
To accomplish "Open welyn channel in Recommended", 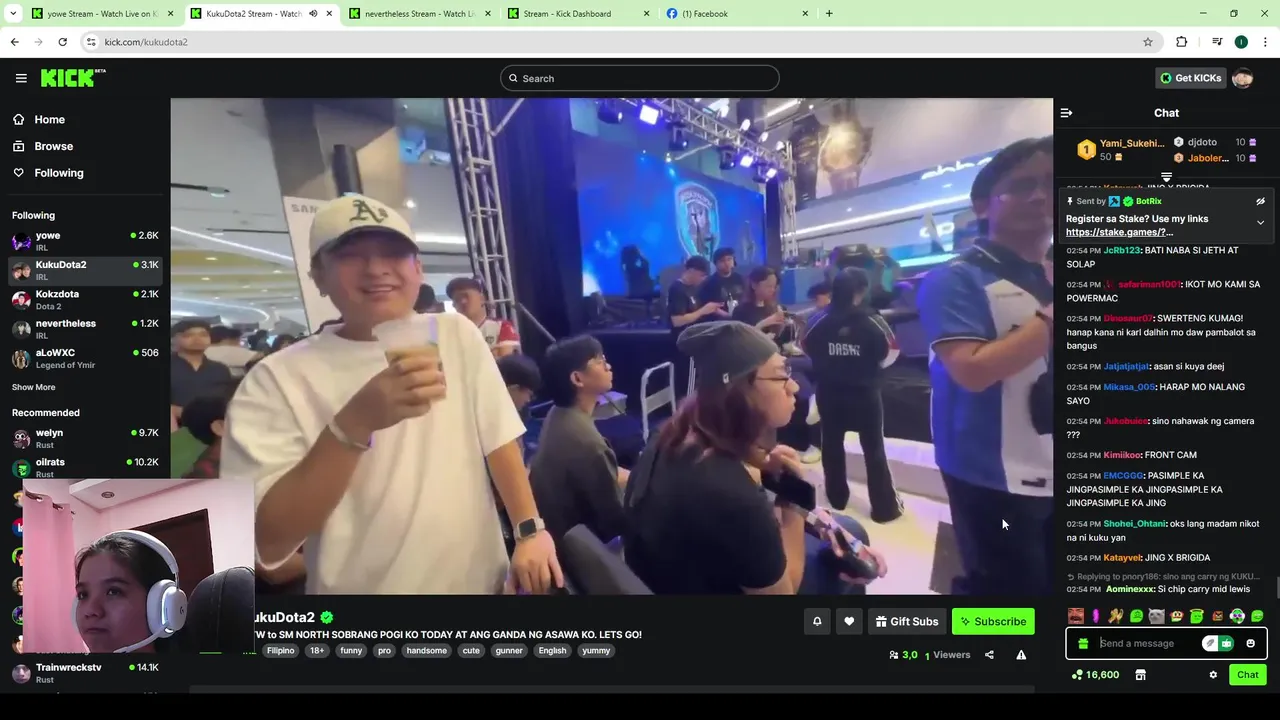I will 85,438.
